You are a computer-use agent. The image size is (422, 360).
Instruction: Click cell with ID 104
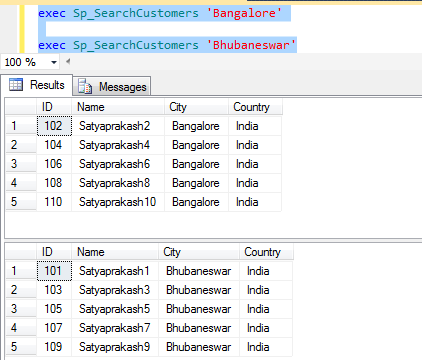pos(54,145)
